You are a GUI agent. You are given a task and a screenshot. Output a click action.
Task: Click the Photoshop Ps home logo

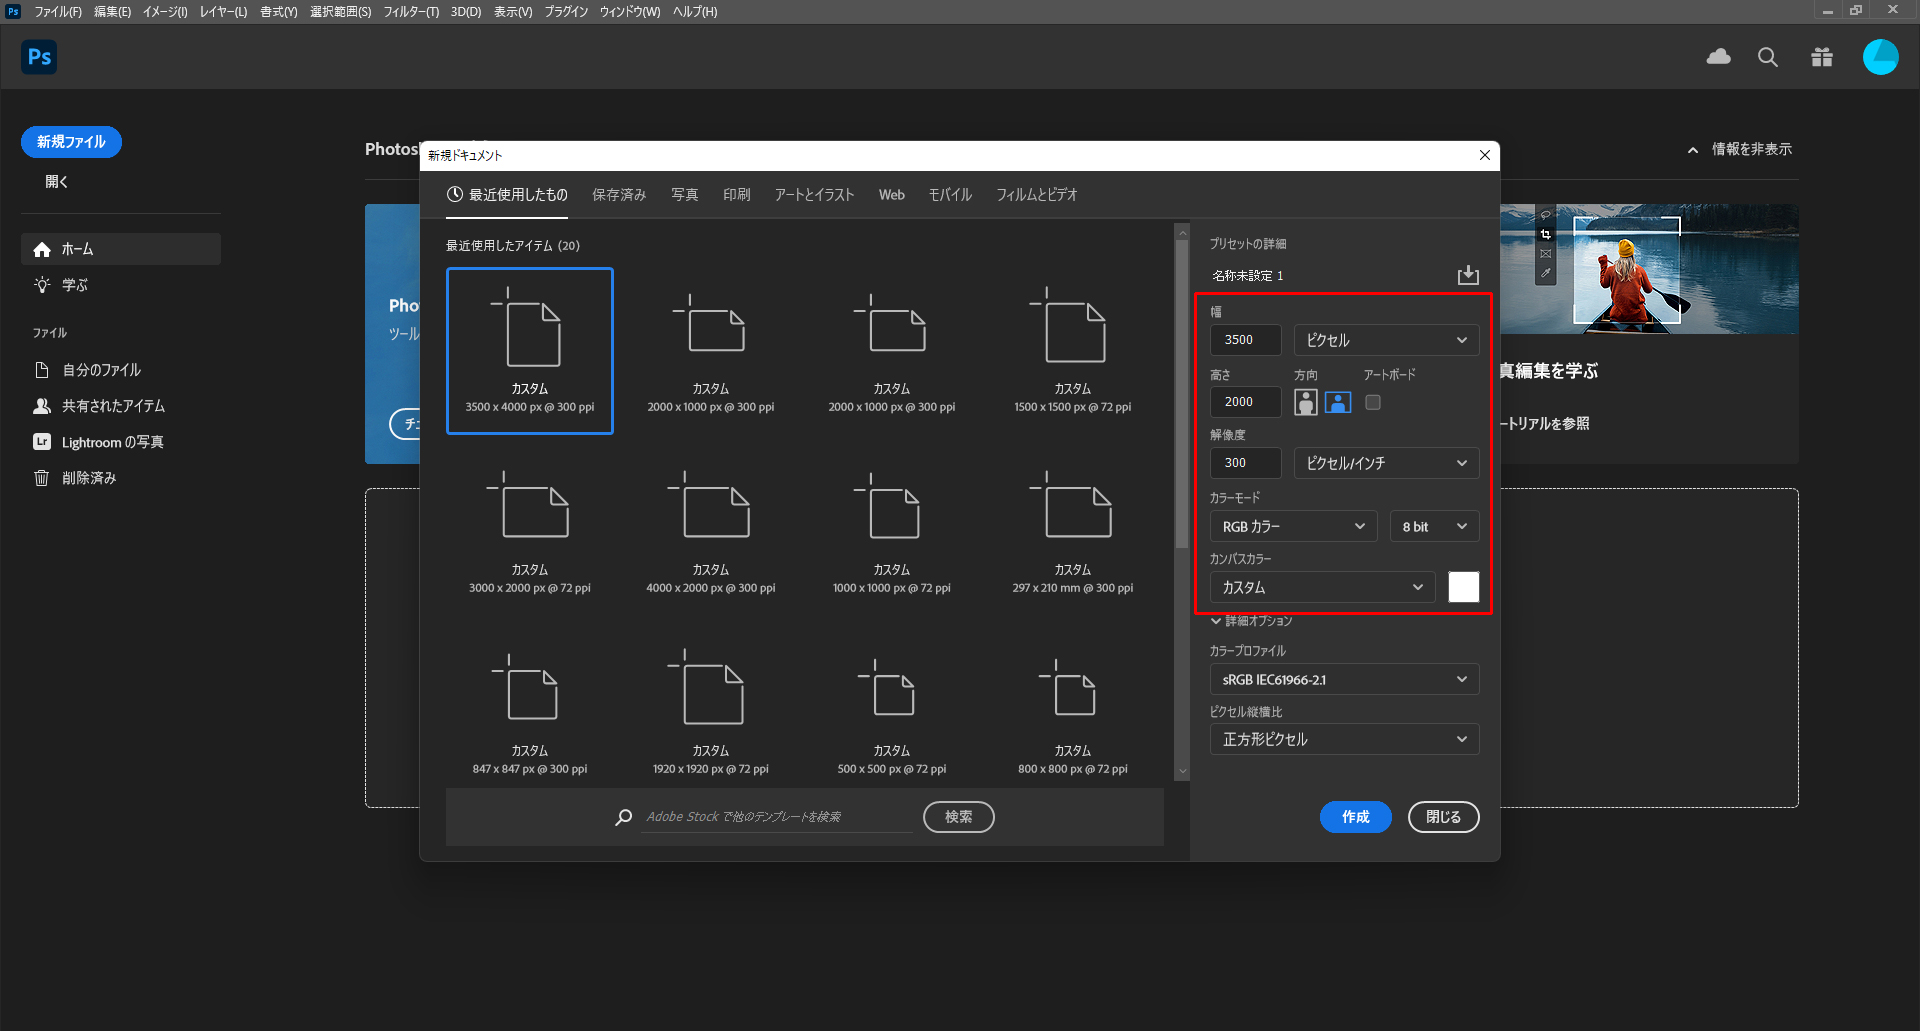point(39,57)
